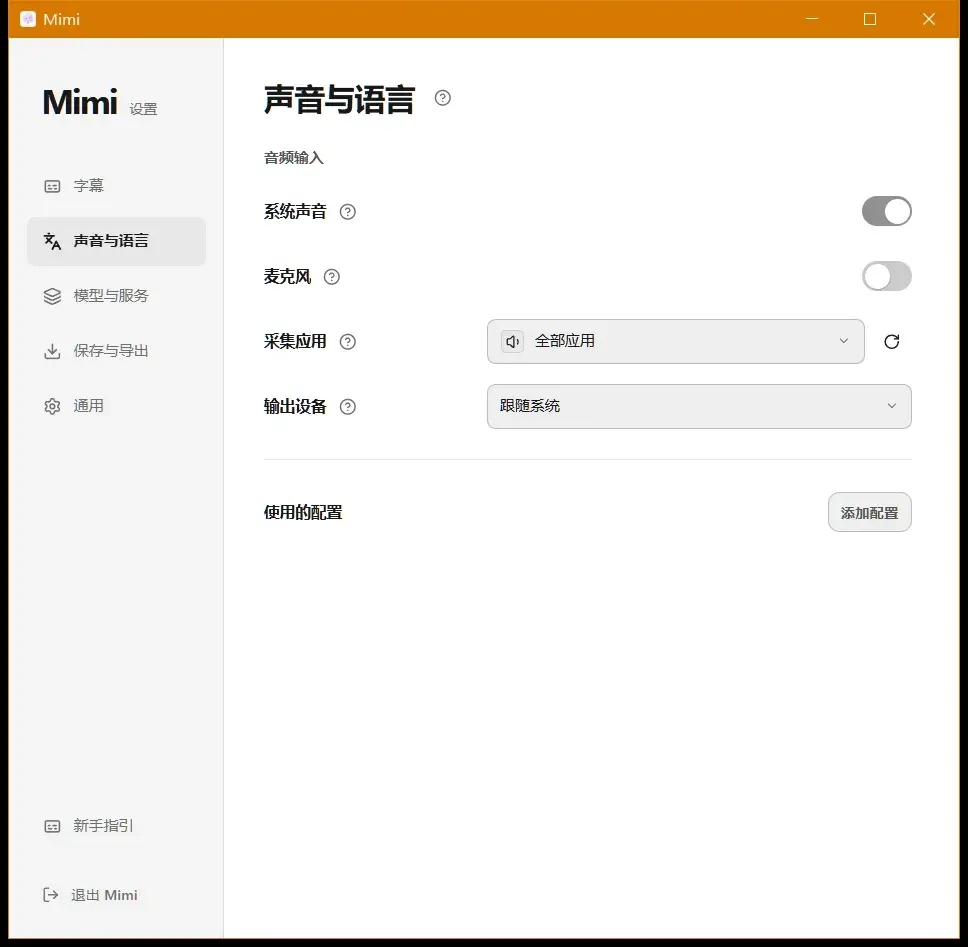Maximize the Mimi window
968x947 pixels.
pos(870,19)
